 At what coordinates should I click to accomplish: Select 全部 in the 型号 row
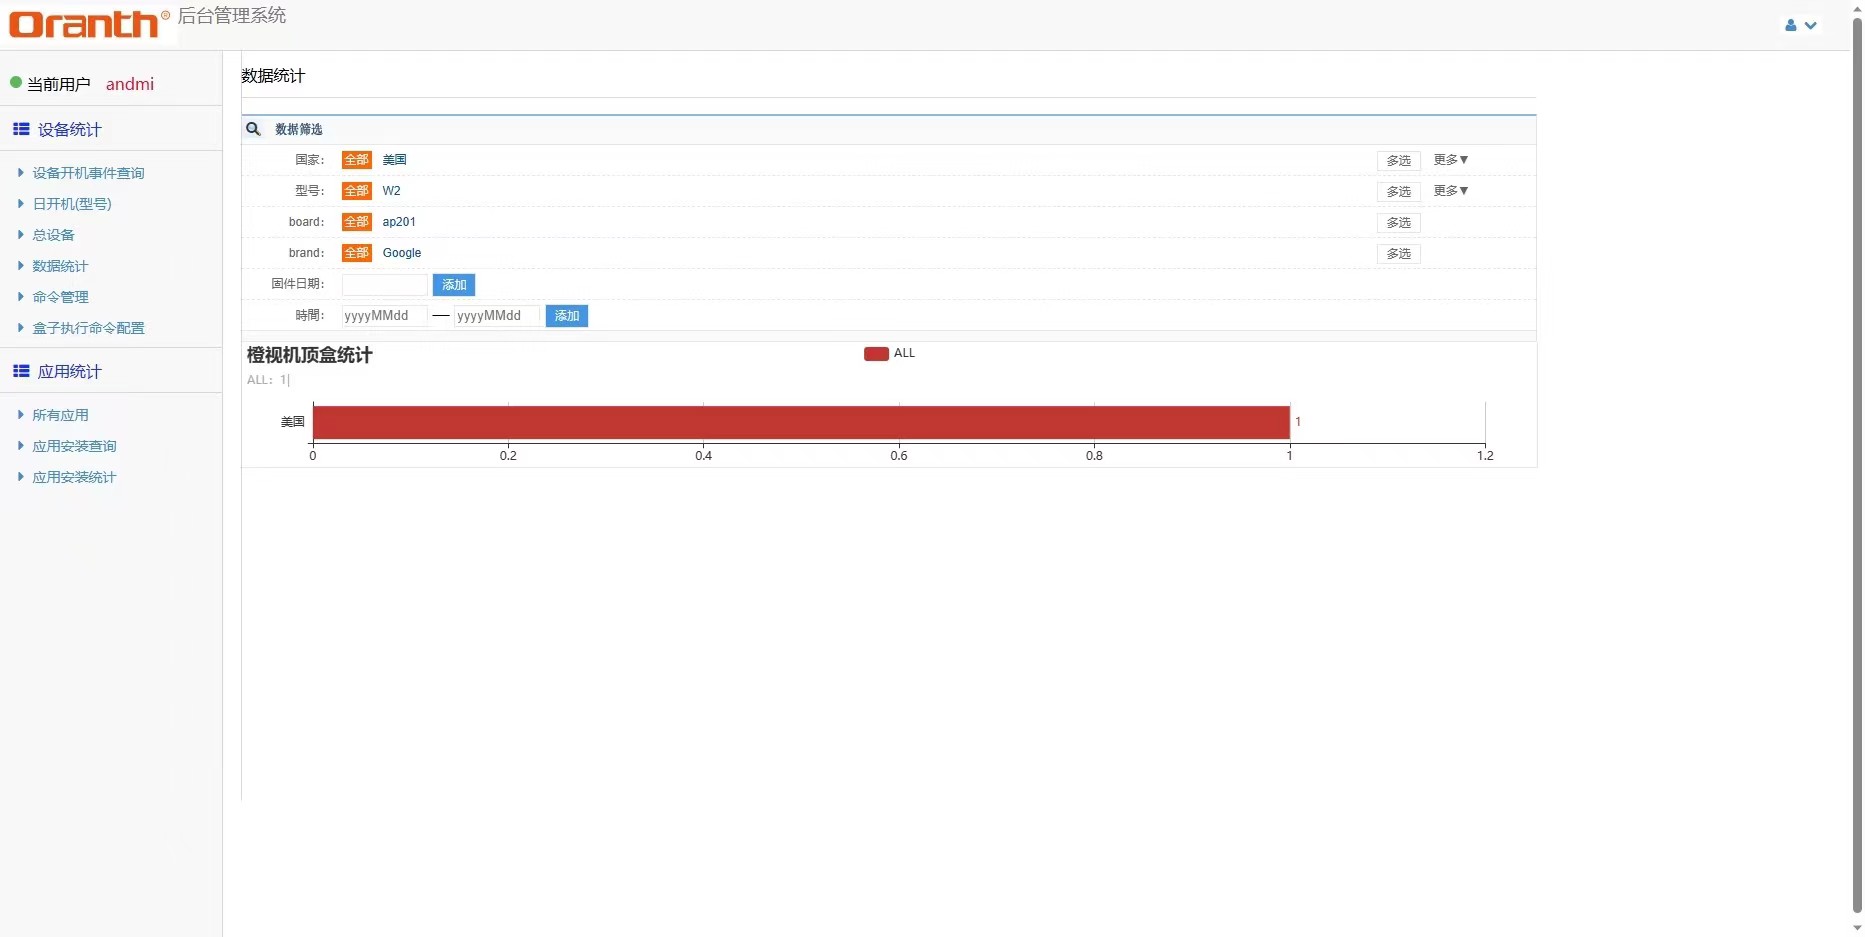357,191
